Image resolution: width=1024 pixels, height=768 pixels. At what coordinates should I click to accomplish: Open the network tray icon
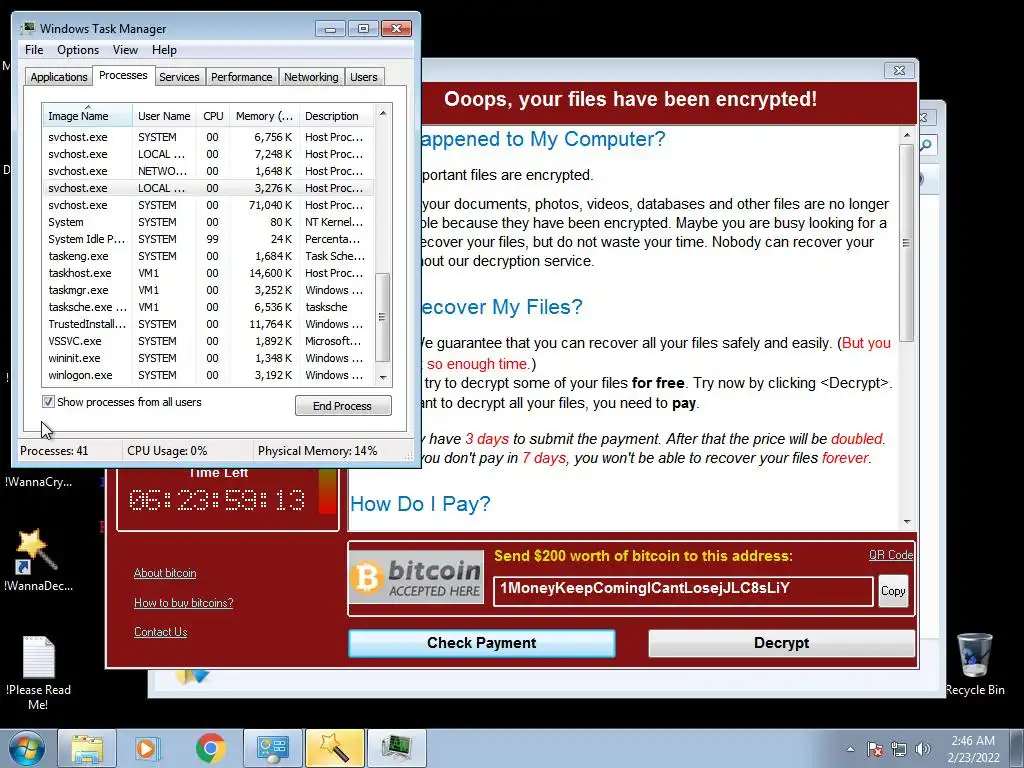click(899, 749)
